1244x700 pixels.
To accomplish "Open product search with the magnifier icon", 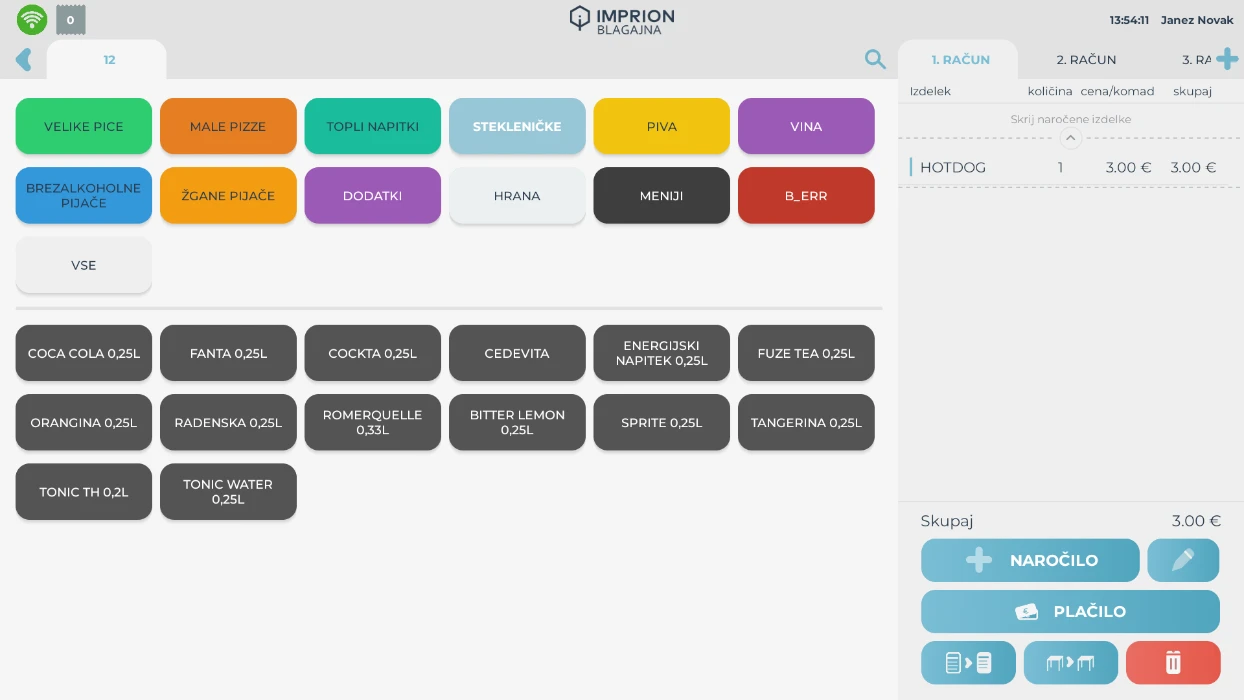I will pyautogui.click(x=875, y=60).
